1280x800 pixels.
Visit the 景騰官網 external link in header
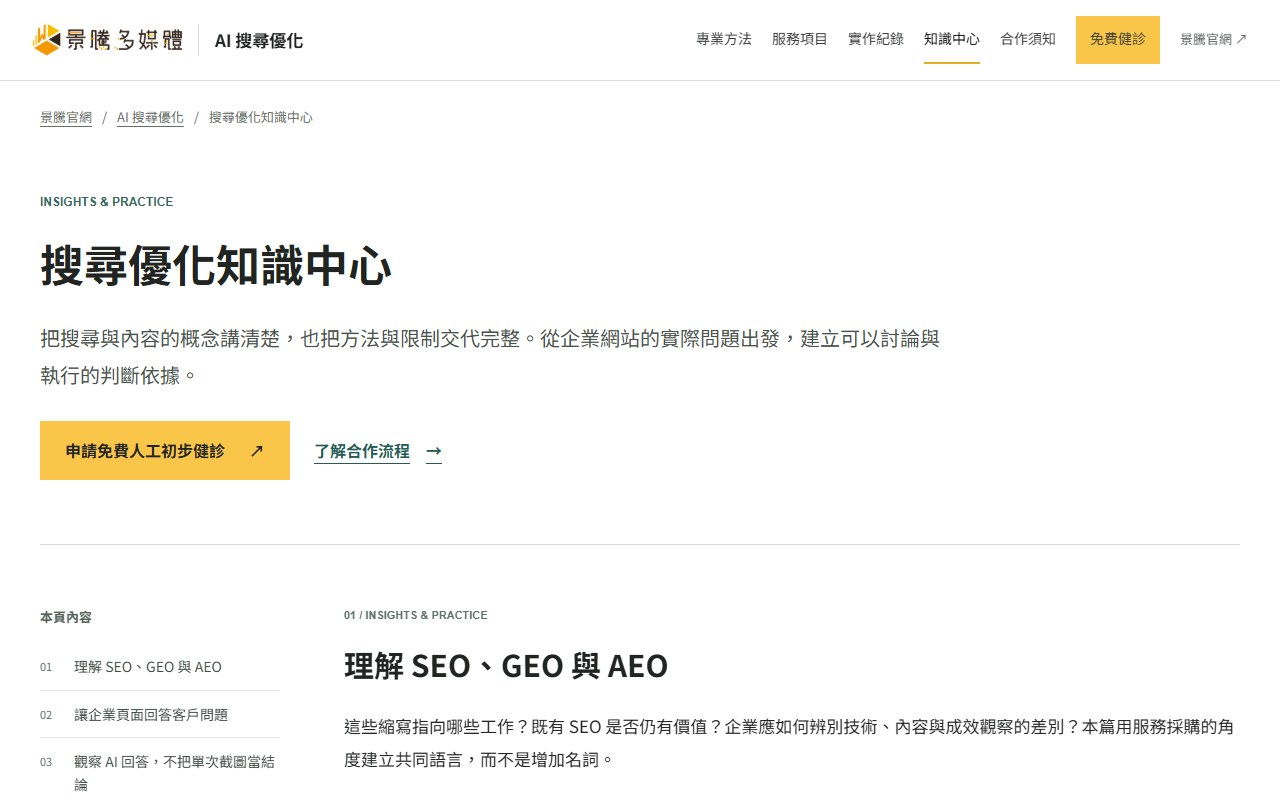coord(1214,39)
